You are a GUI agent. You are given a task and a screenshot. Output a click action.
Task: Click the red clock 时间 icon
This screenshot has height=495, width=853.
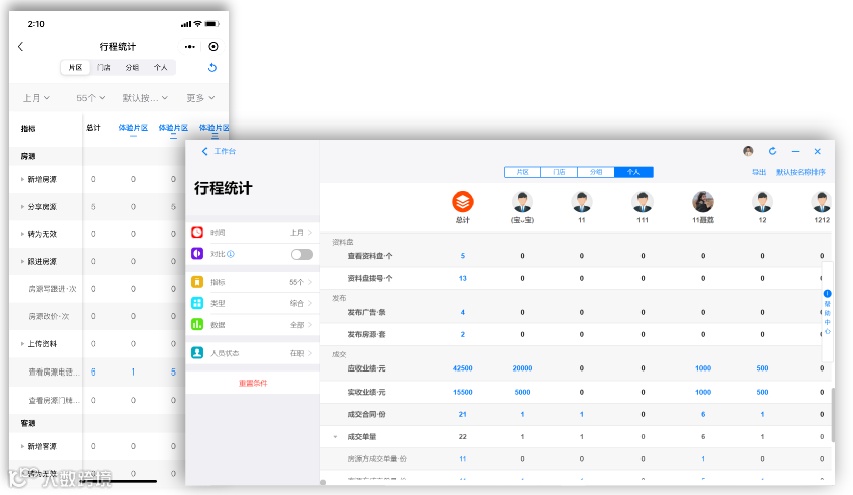(x=197, y=232)
